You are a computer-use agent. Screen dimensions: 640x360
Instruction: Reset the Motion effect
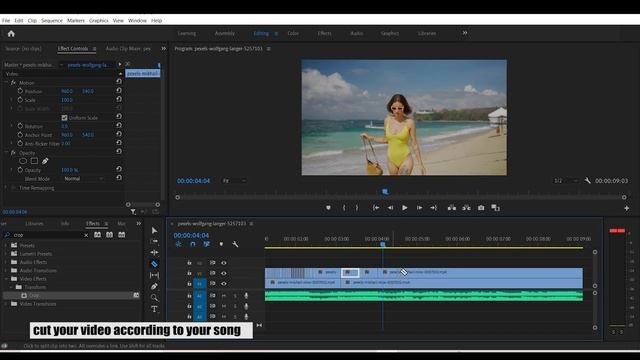[x=119, y=81]
